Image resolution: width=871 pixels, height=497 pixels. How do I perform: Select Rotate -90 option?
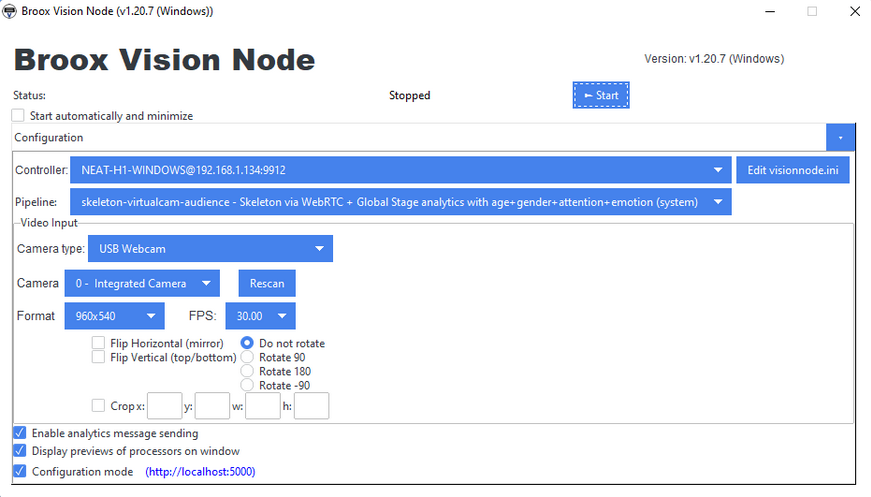point(247,385)
